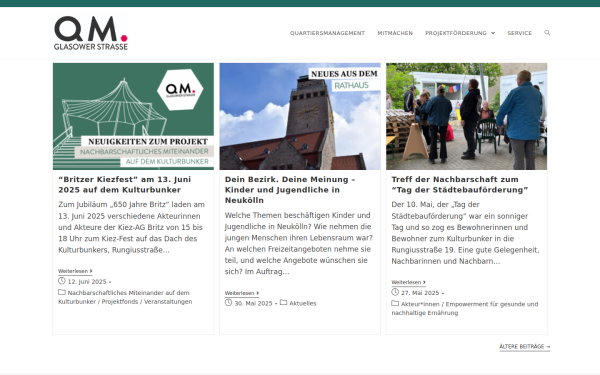600x375 pixels.
Task: Open the Britzer Kiezfest article image
Action: (x=133, y=116)
